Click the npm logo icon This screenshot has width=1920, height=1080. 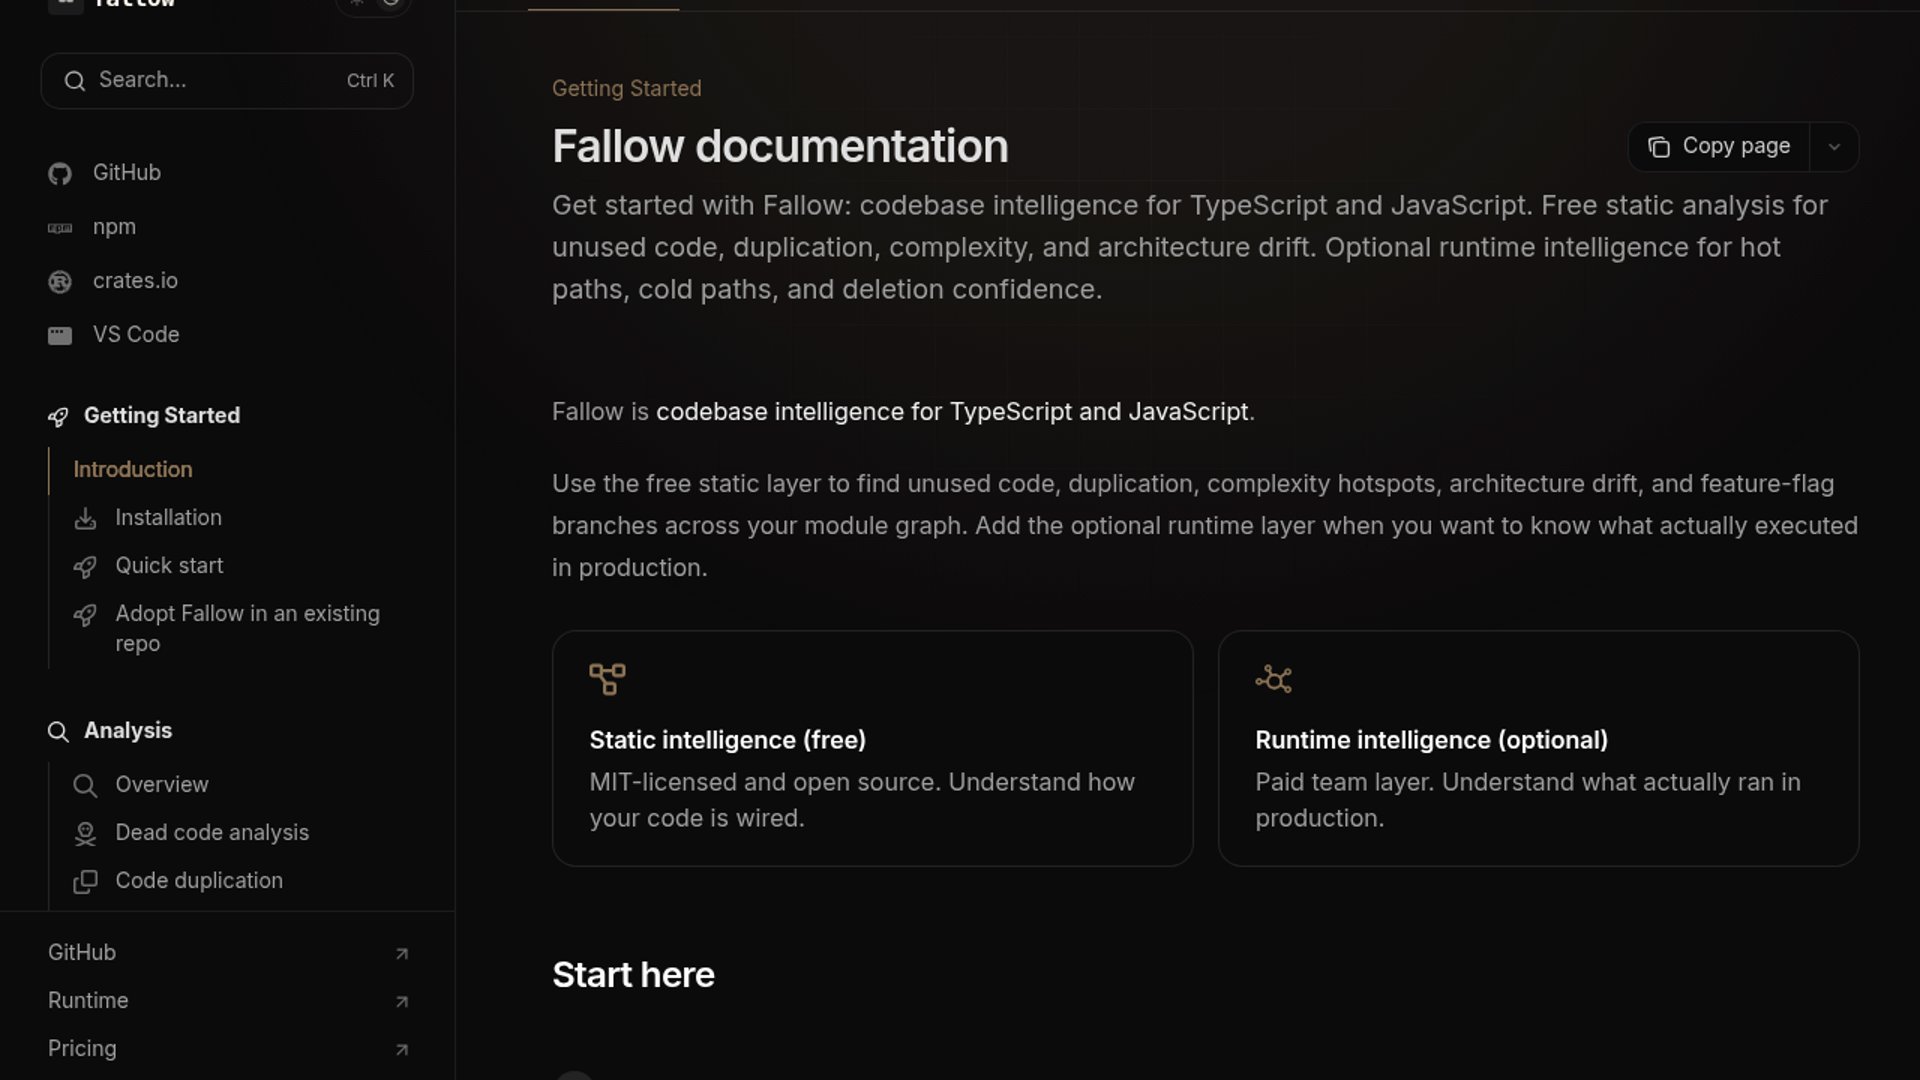pos(60,228)
